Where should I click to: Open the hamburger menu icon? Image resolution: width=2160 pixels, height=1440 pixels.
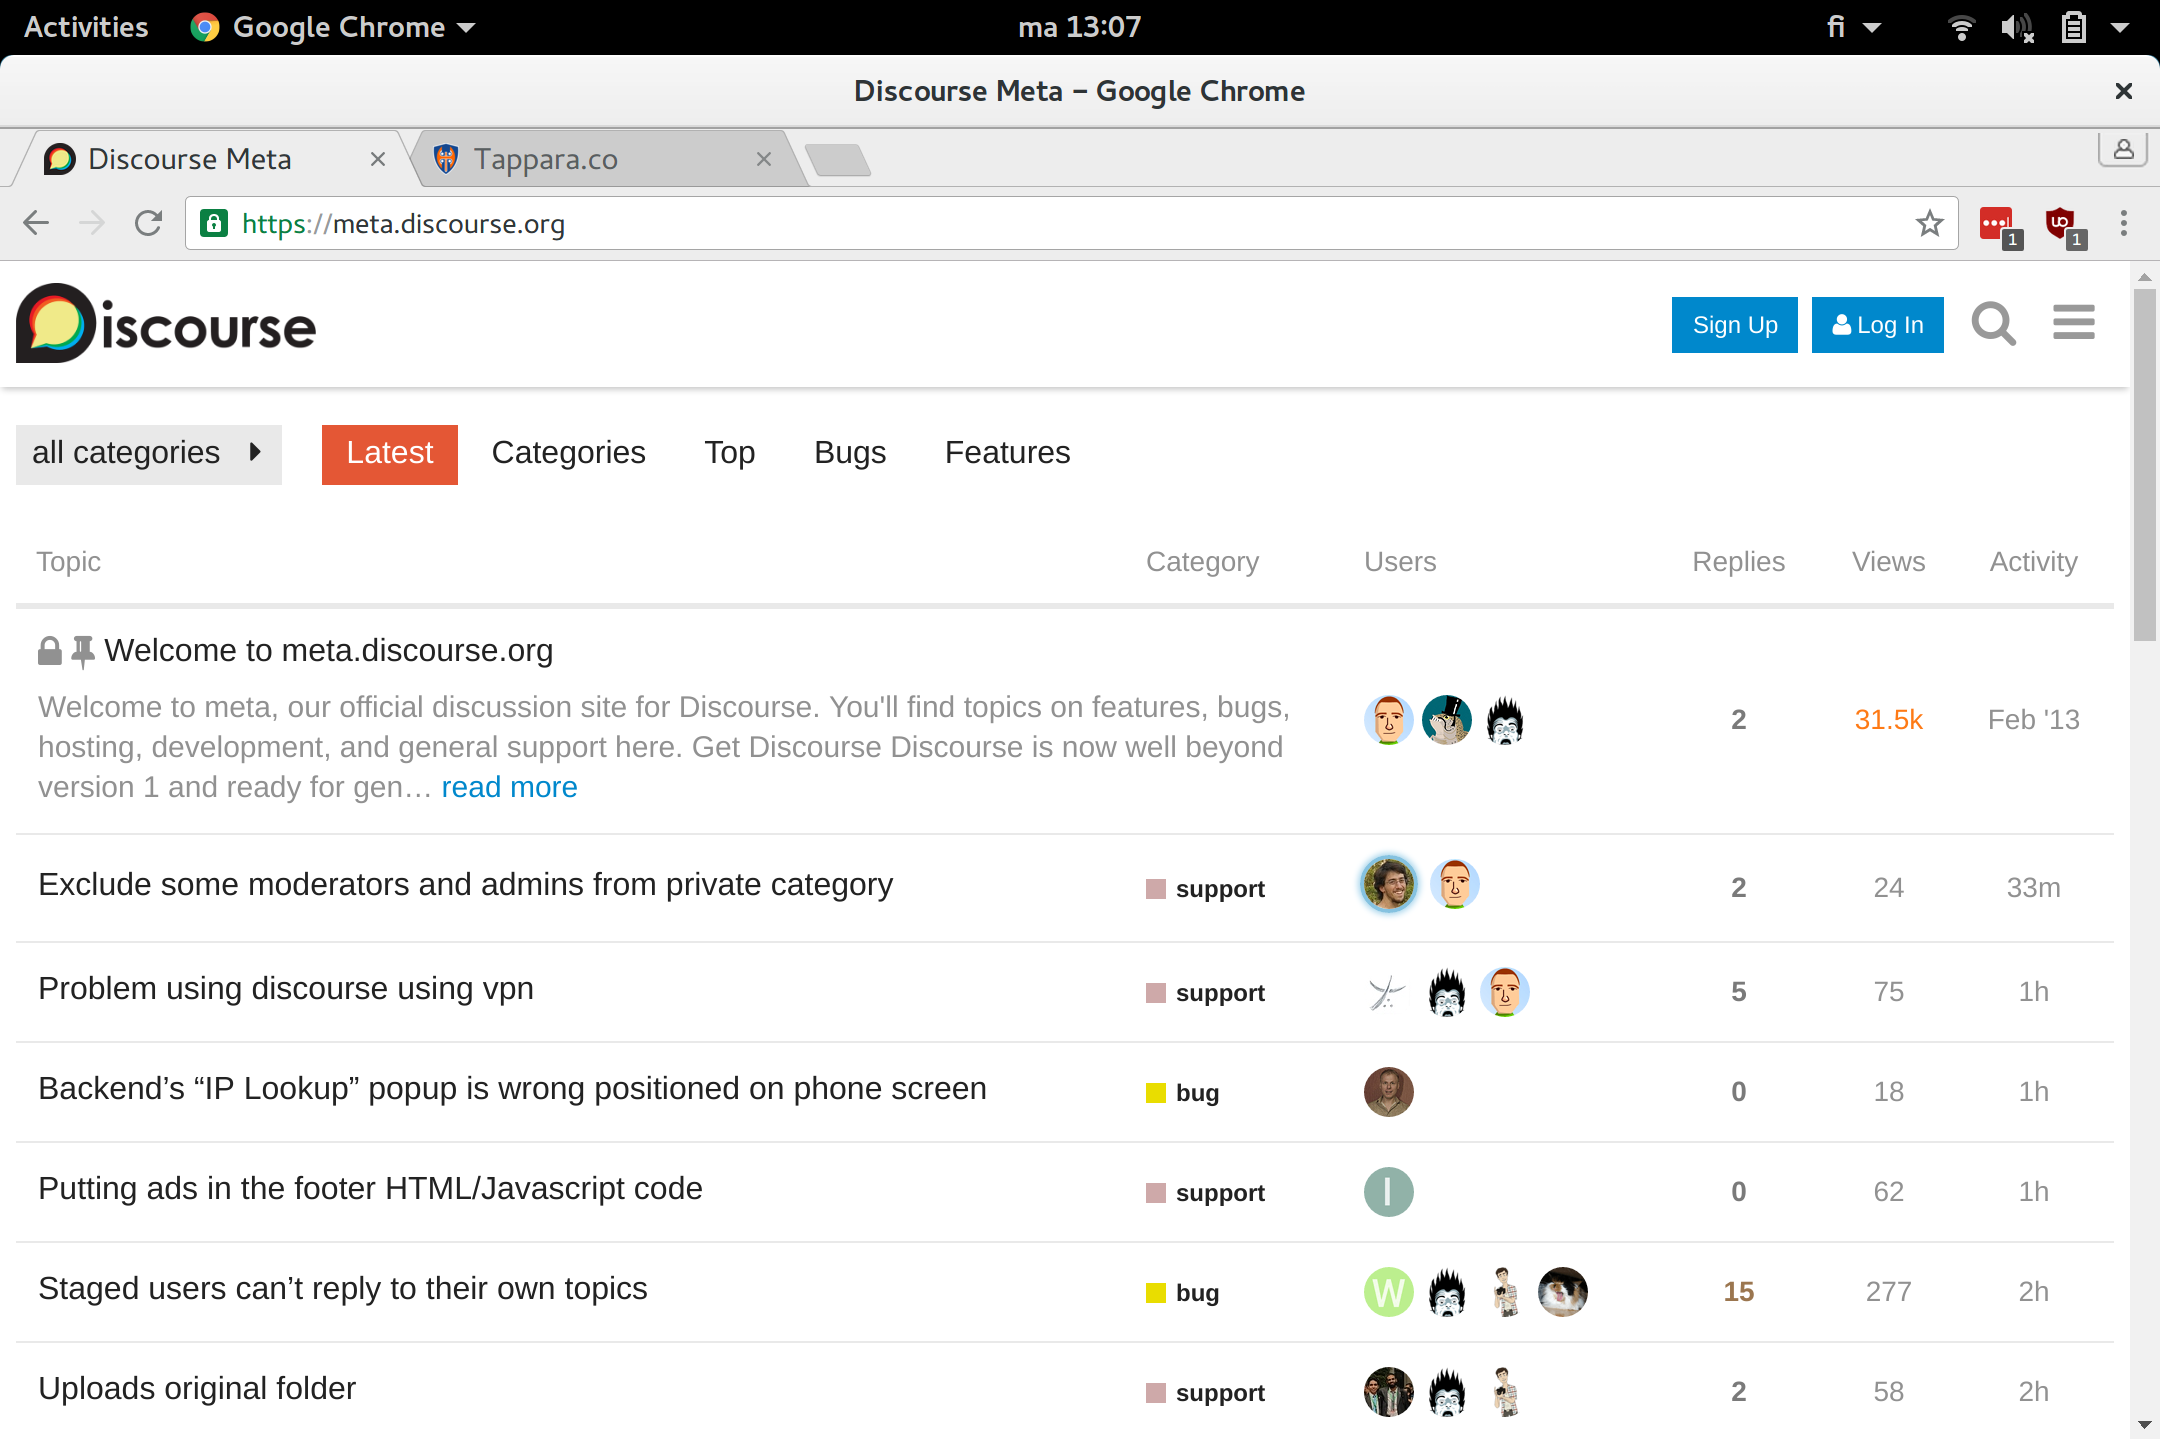coord(2073,323)
